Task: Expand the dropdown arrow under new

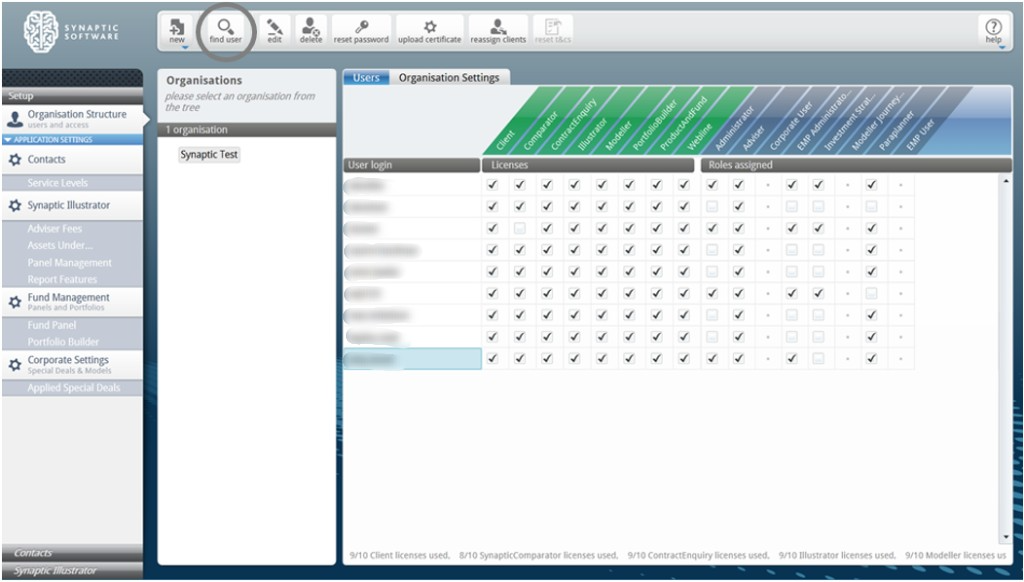Action: [185, 48]
